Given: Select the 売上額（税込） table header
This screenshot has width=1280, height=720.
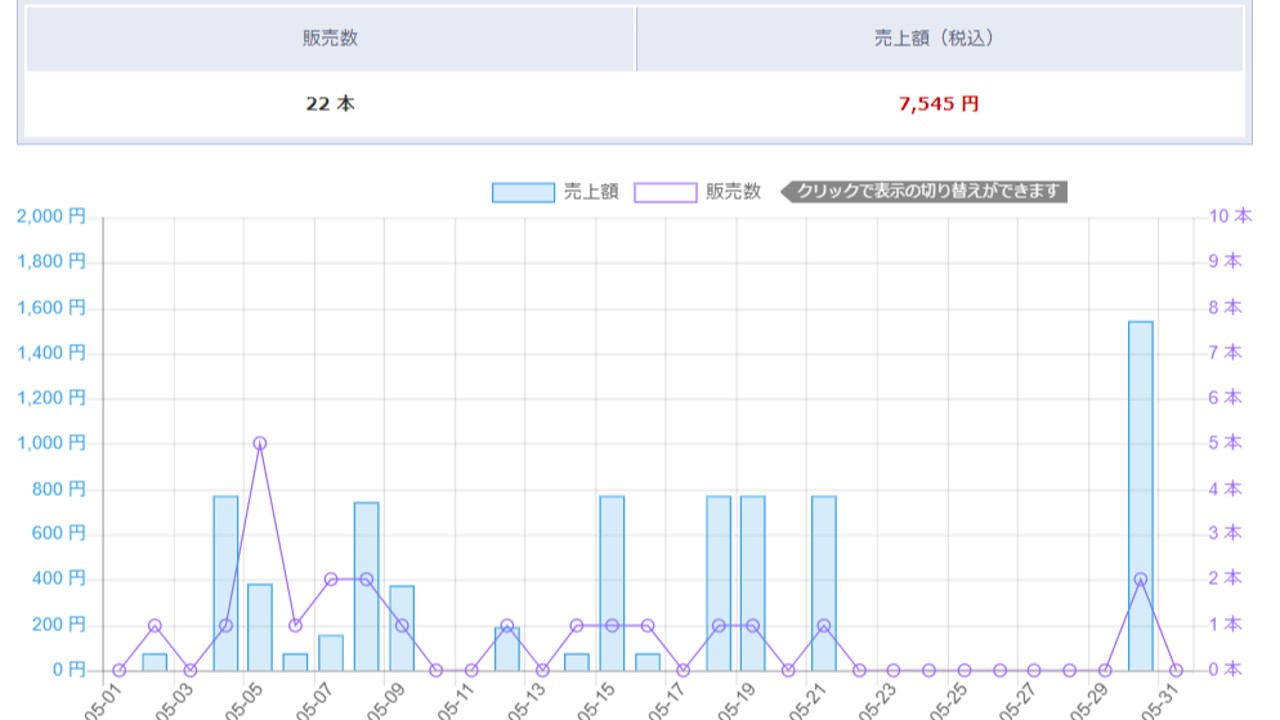Looking at the screenshot, I should click(x=940, y=39).
